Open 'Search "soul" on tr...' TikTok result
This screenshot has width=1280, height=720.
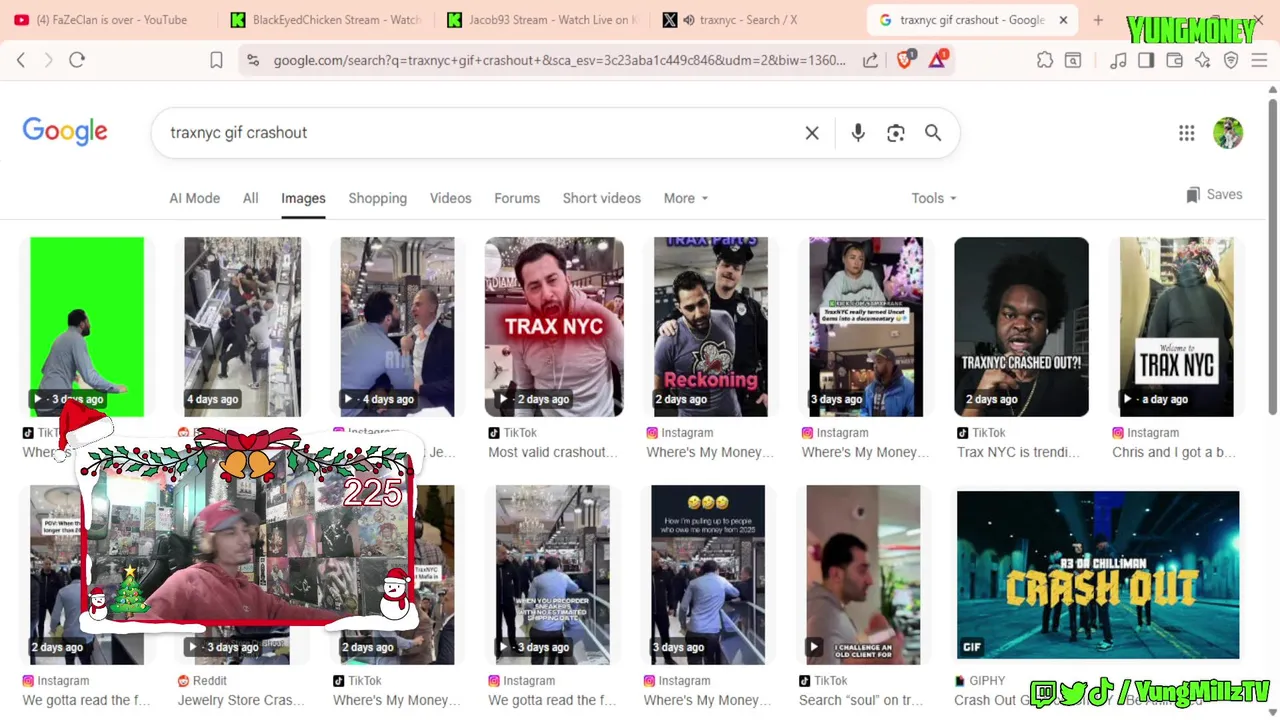861,700
